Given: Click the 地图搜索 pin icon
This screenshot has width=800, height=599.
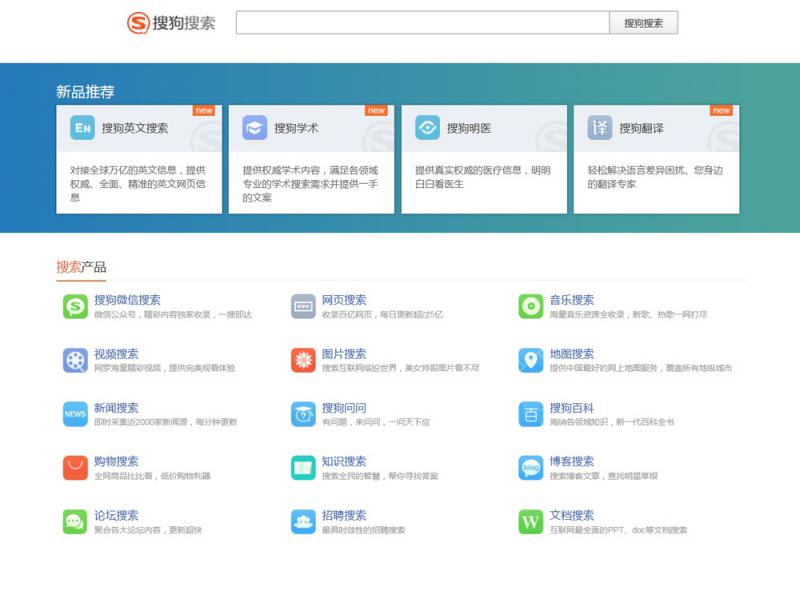Looking at the screenshot, I should click(531, 360).
